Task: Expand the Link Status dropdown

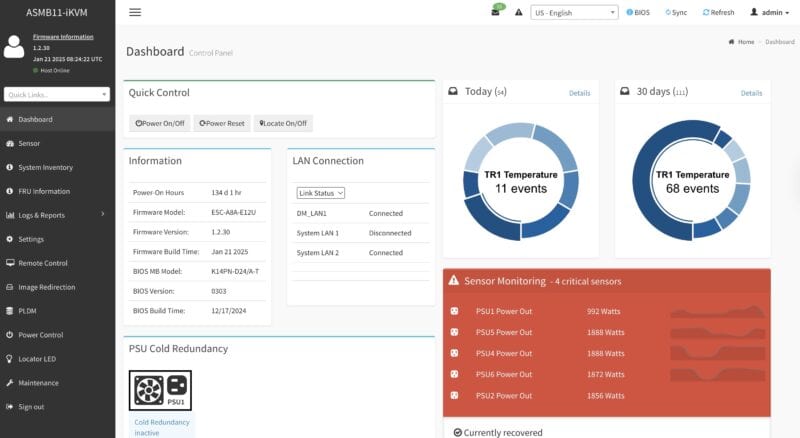Action: pyautogui.click(x=320, y=192)
